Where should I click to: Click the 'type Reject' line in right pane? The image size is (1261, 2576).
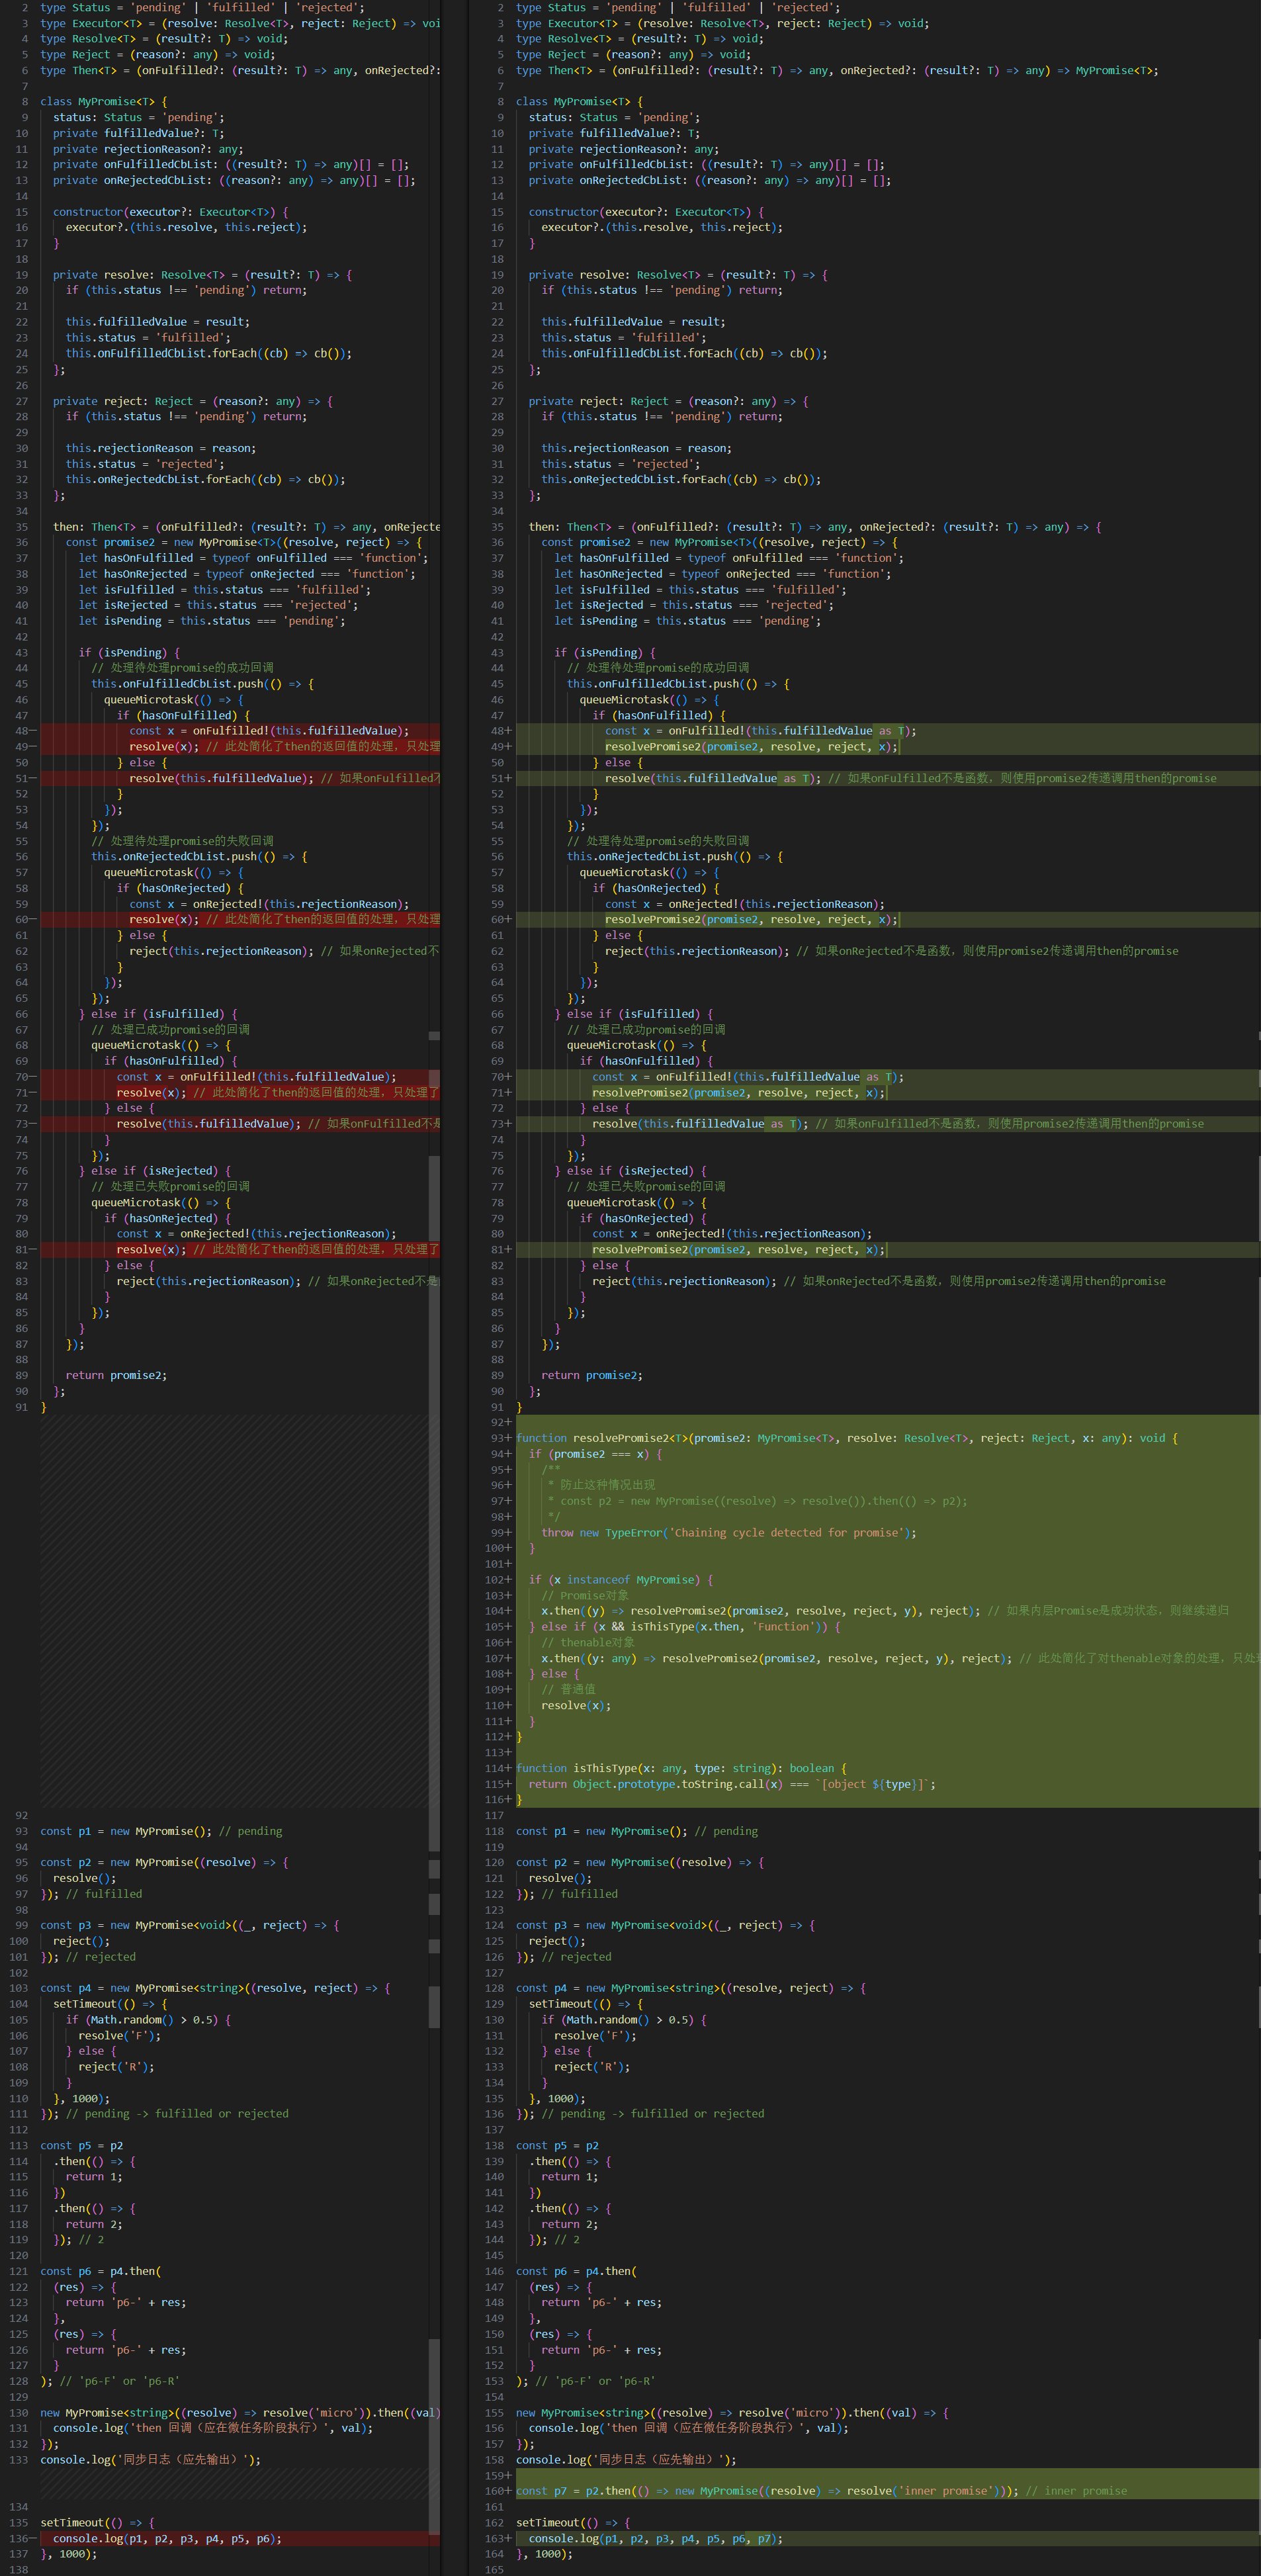click(633, 54)
